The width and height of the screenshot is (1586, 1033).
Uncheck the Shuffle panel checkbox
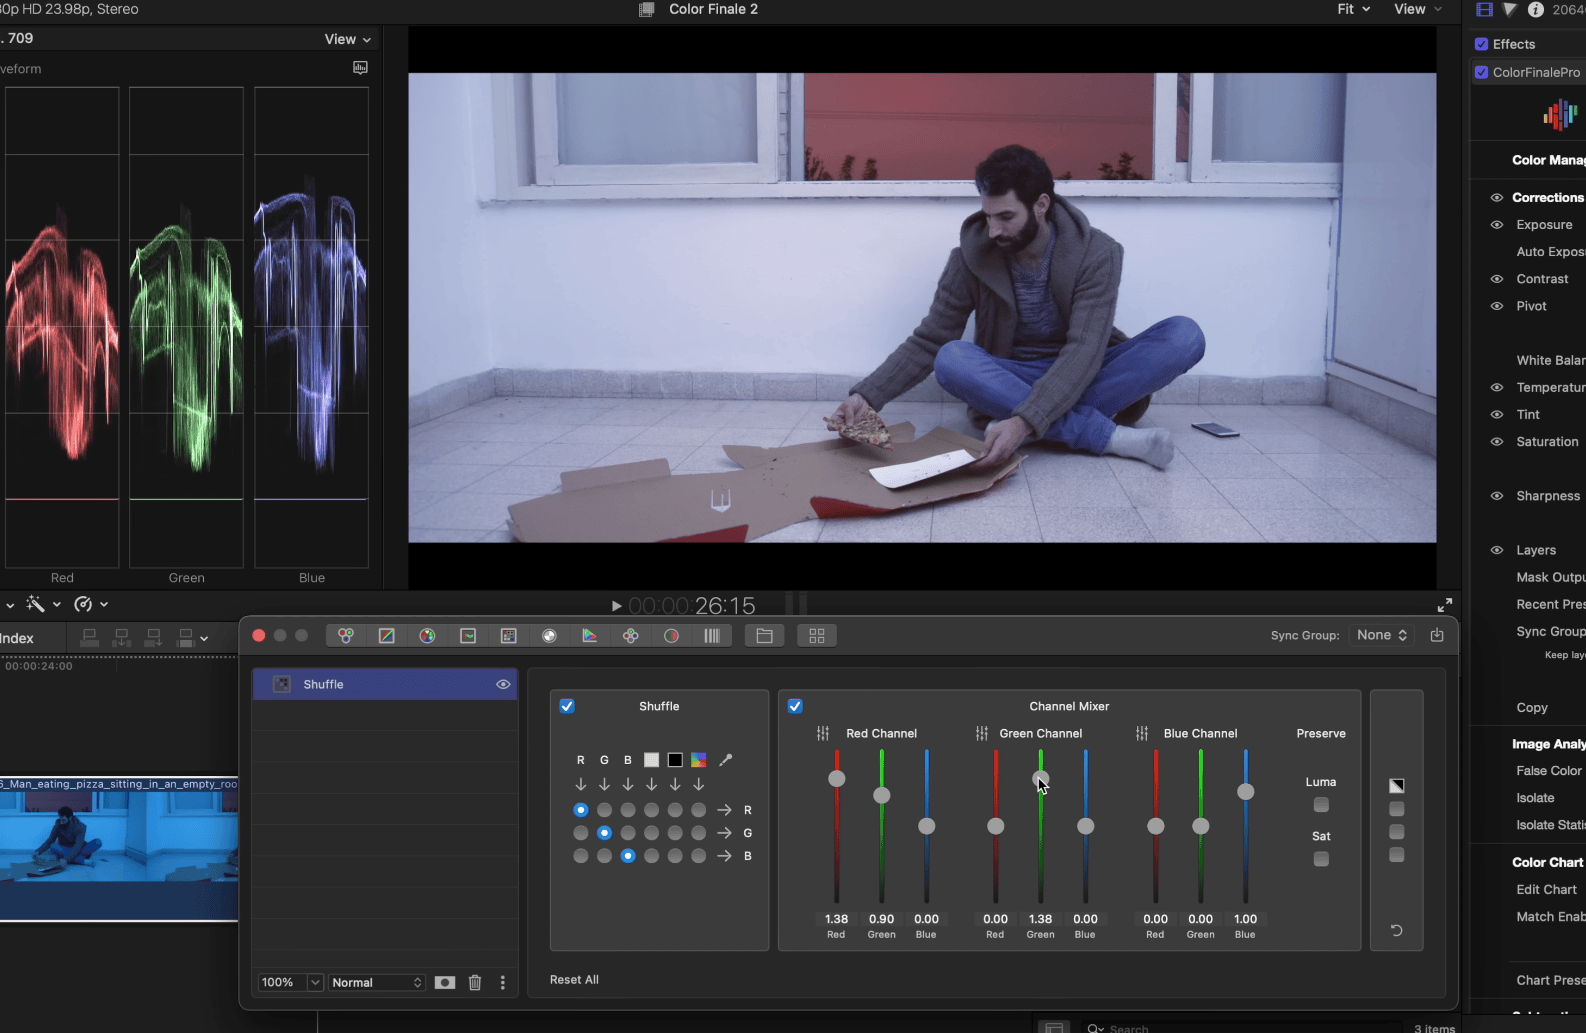tap(567, 706)
